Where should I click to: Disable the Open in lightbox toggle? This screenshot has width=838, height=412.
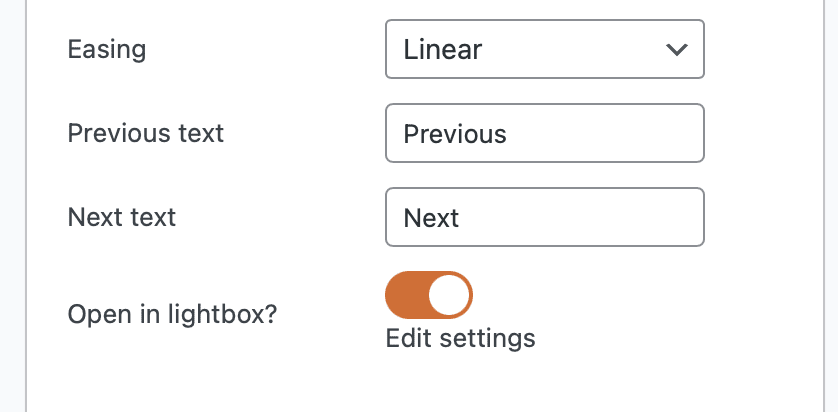[x=429, y=295]
